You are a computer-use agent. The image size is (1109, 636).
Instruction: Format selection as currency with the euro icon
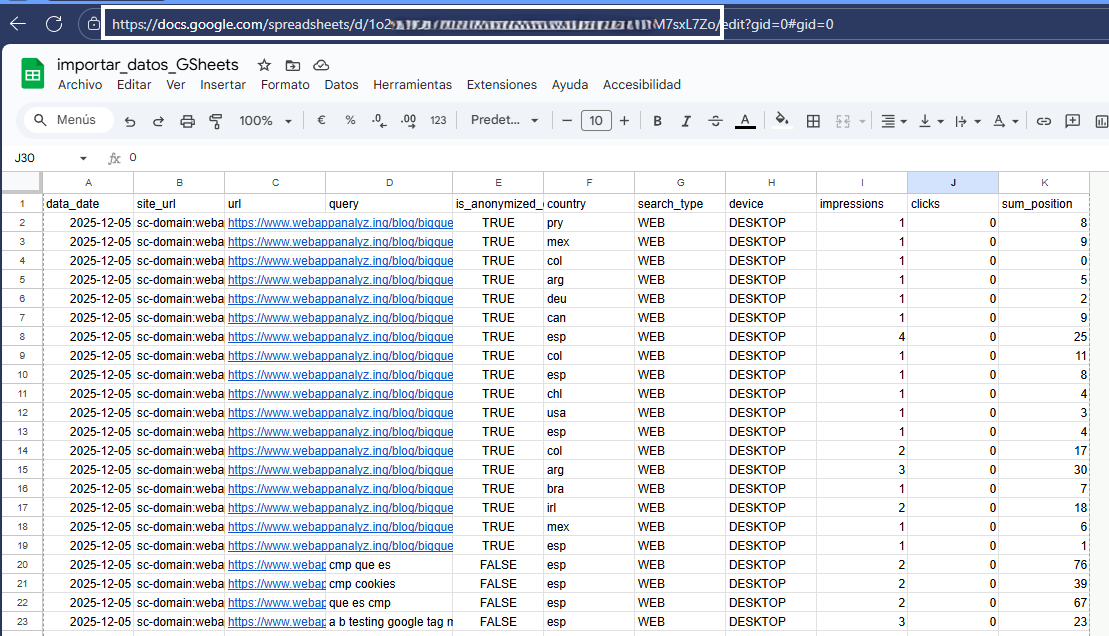[319, 121]
